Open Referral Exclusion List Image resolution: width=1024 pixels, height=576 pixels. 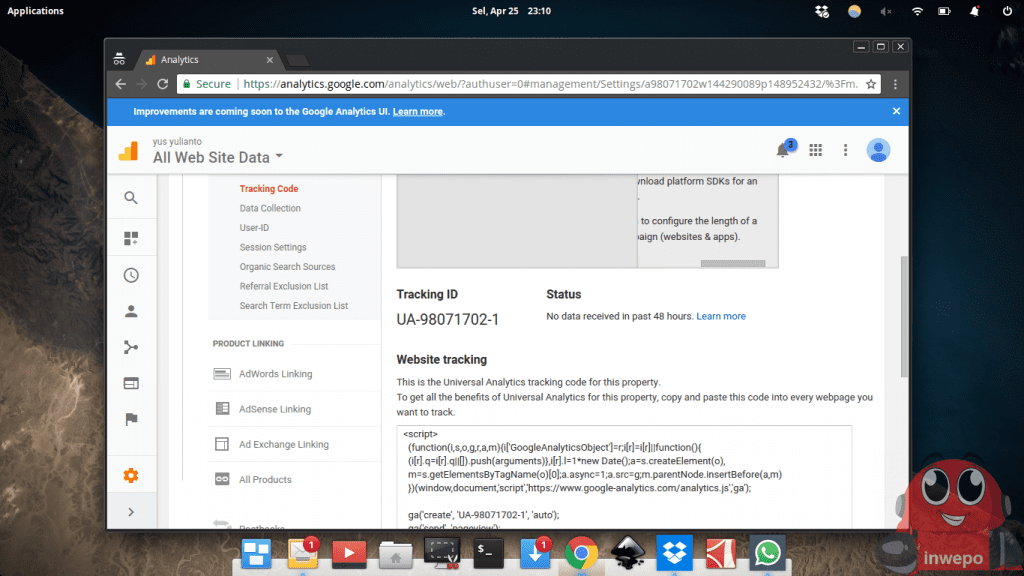coord(283,286)
